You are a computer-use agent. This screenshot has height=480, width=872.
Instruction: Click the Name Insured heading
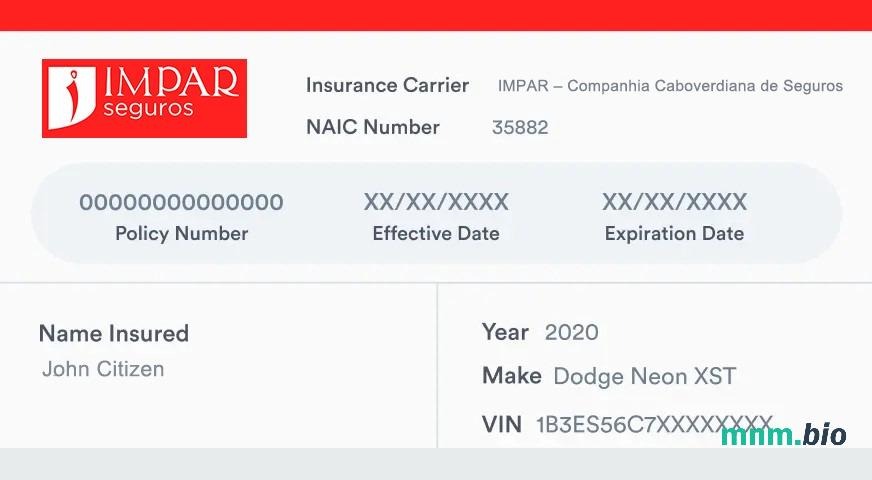(x=113, y=334)
